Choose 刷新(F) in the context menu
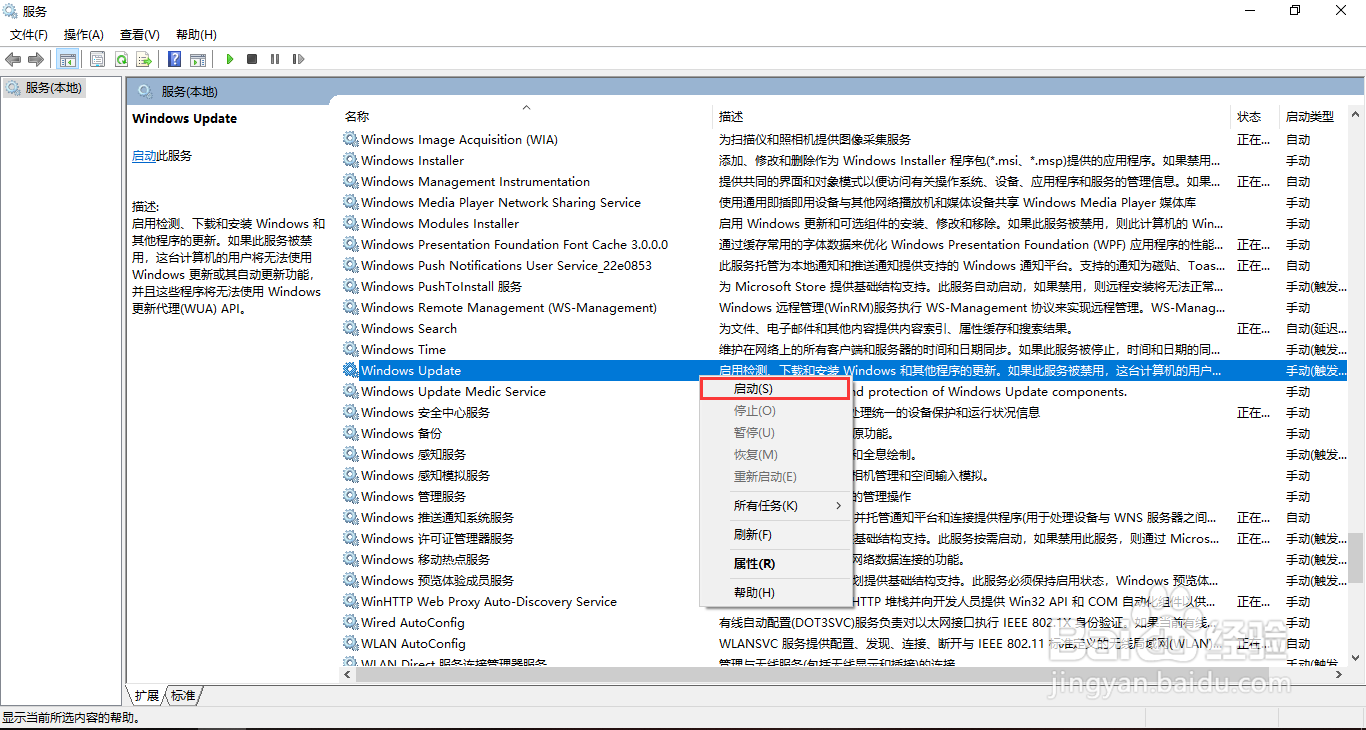Viewport: 1366px width, 730px height. tap(775, 535)
